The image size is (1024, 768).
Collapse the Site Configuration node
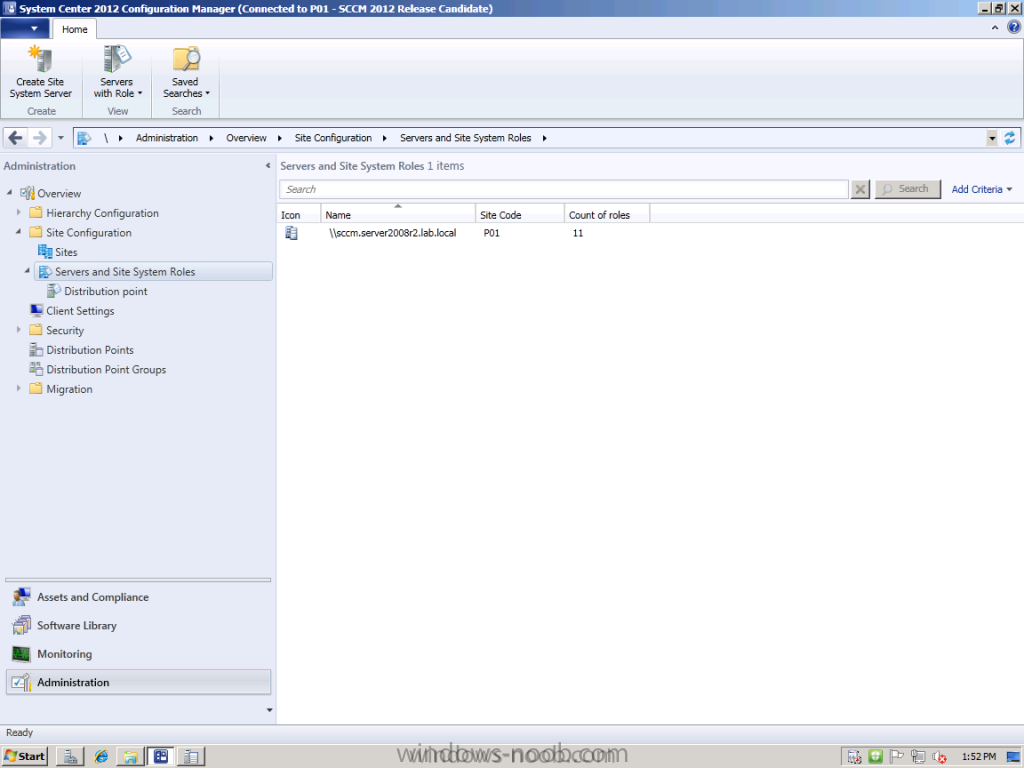click(x=18, y=232)
